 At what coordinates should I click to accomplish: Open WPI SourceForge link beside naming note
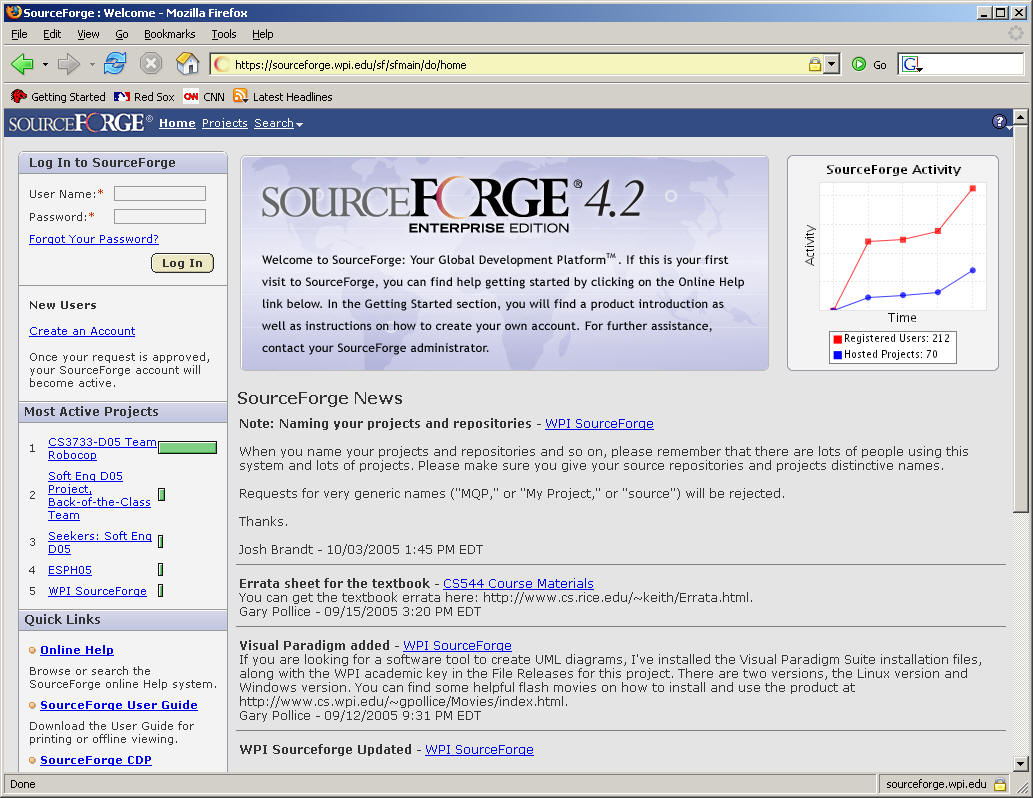tap(599, 424)
